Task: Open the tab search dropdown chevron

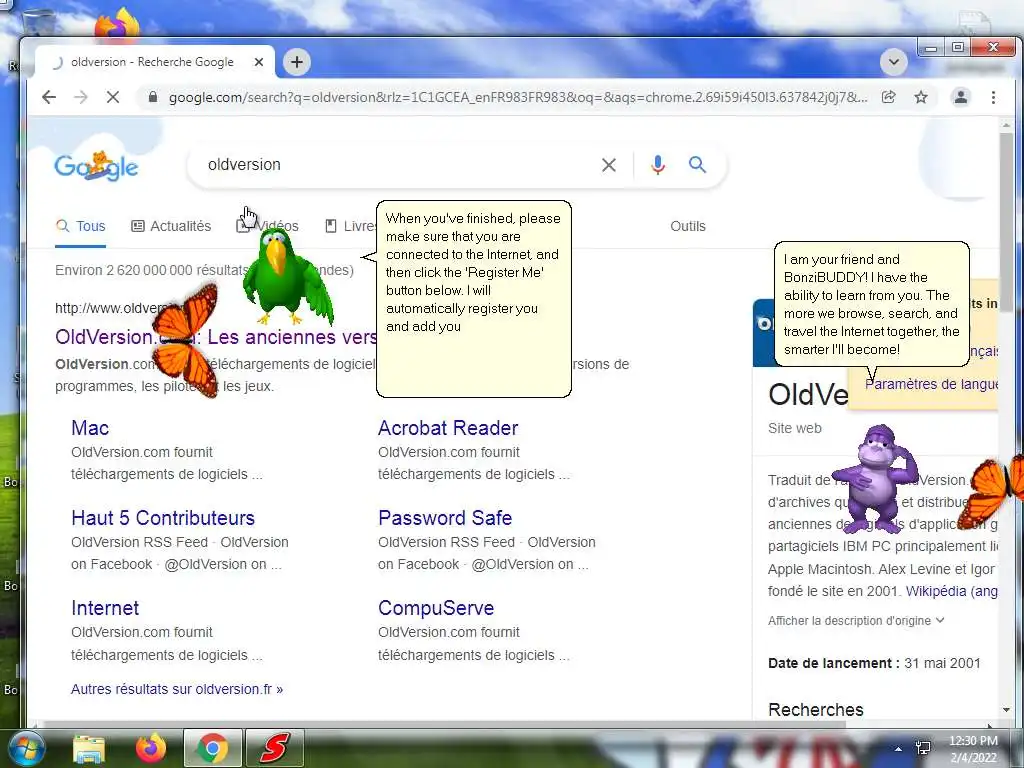Action: (x=893, y=63)
